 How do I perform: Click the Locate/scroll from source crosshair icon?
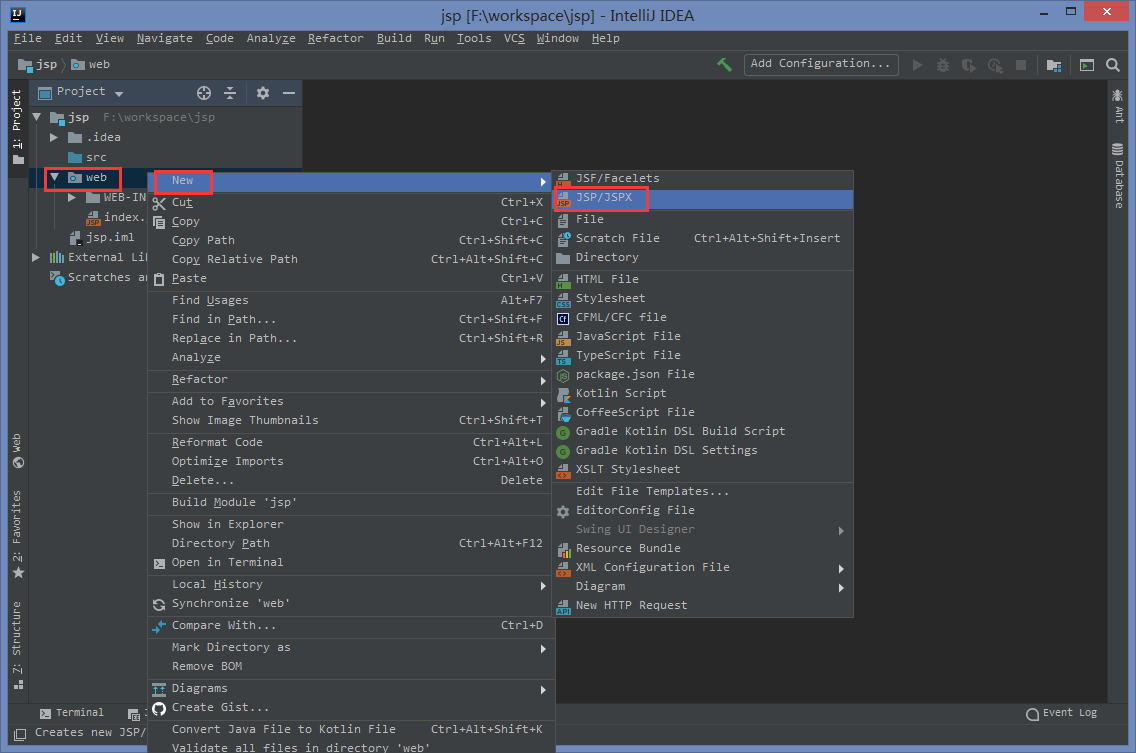click(204, 93)
